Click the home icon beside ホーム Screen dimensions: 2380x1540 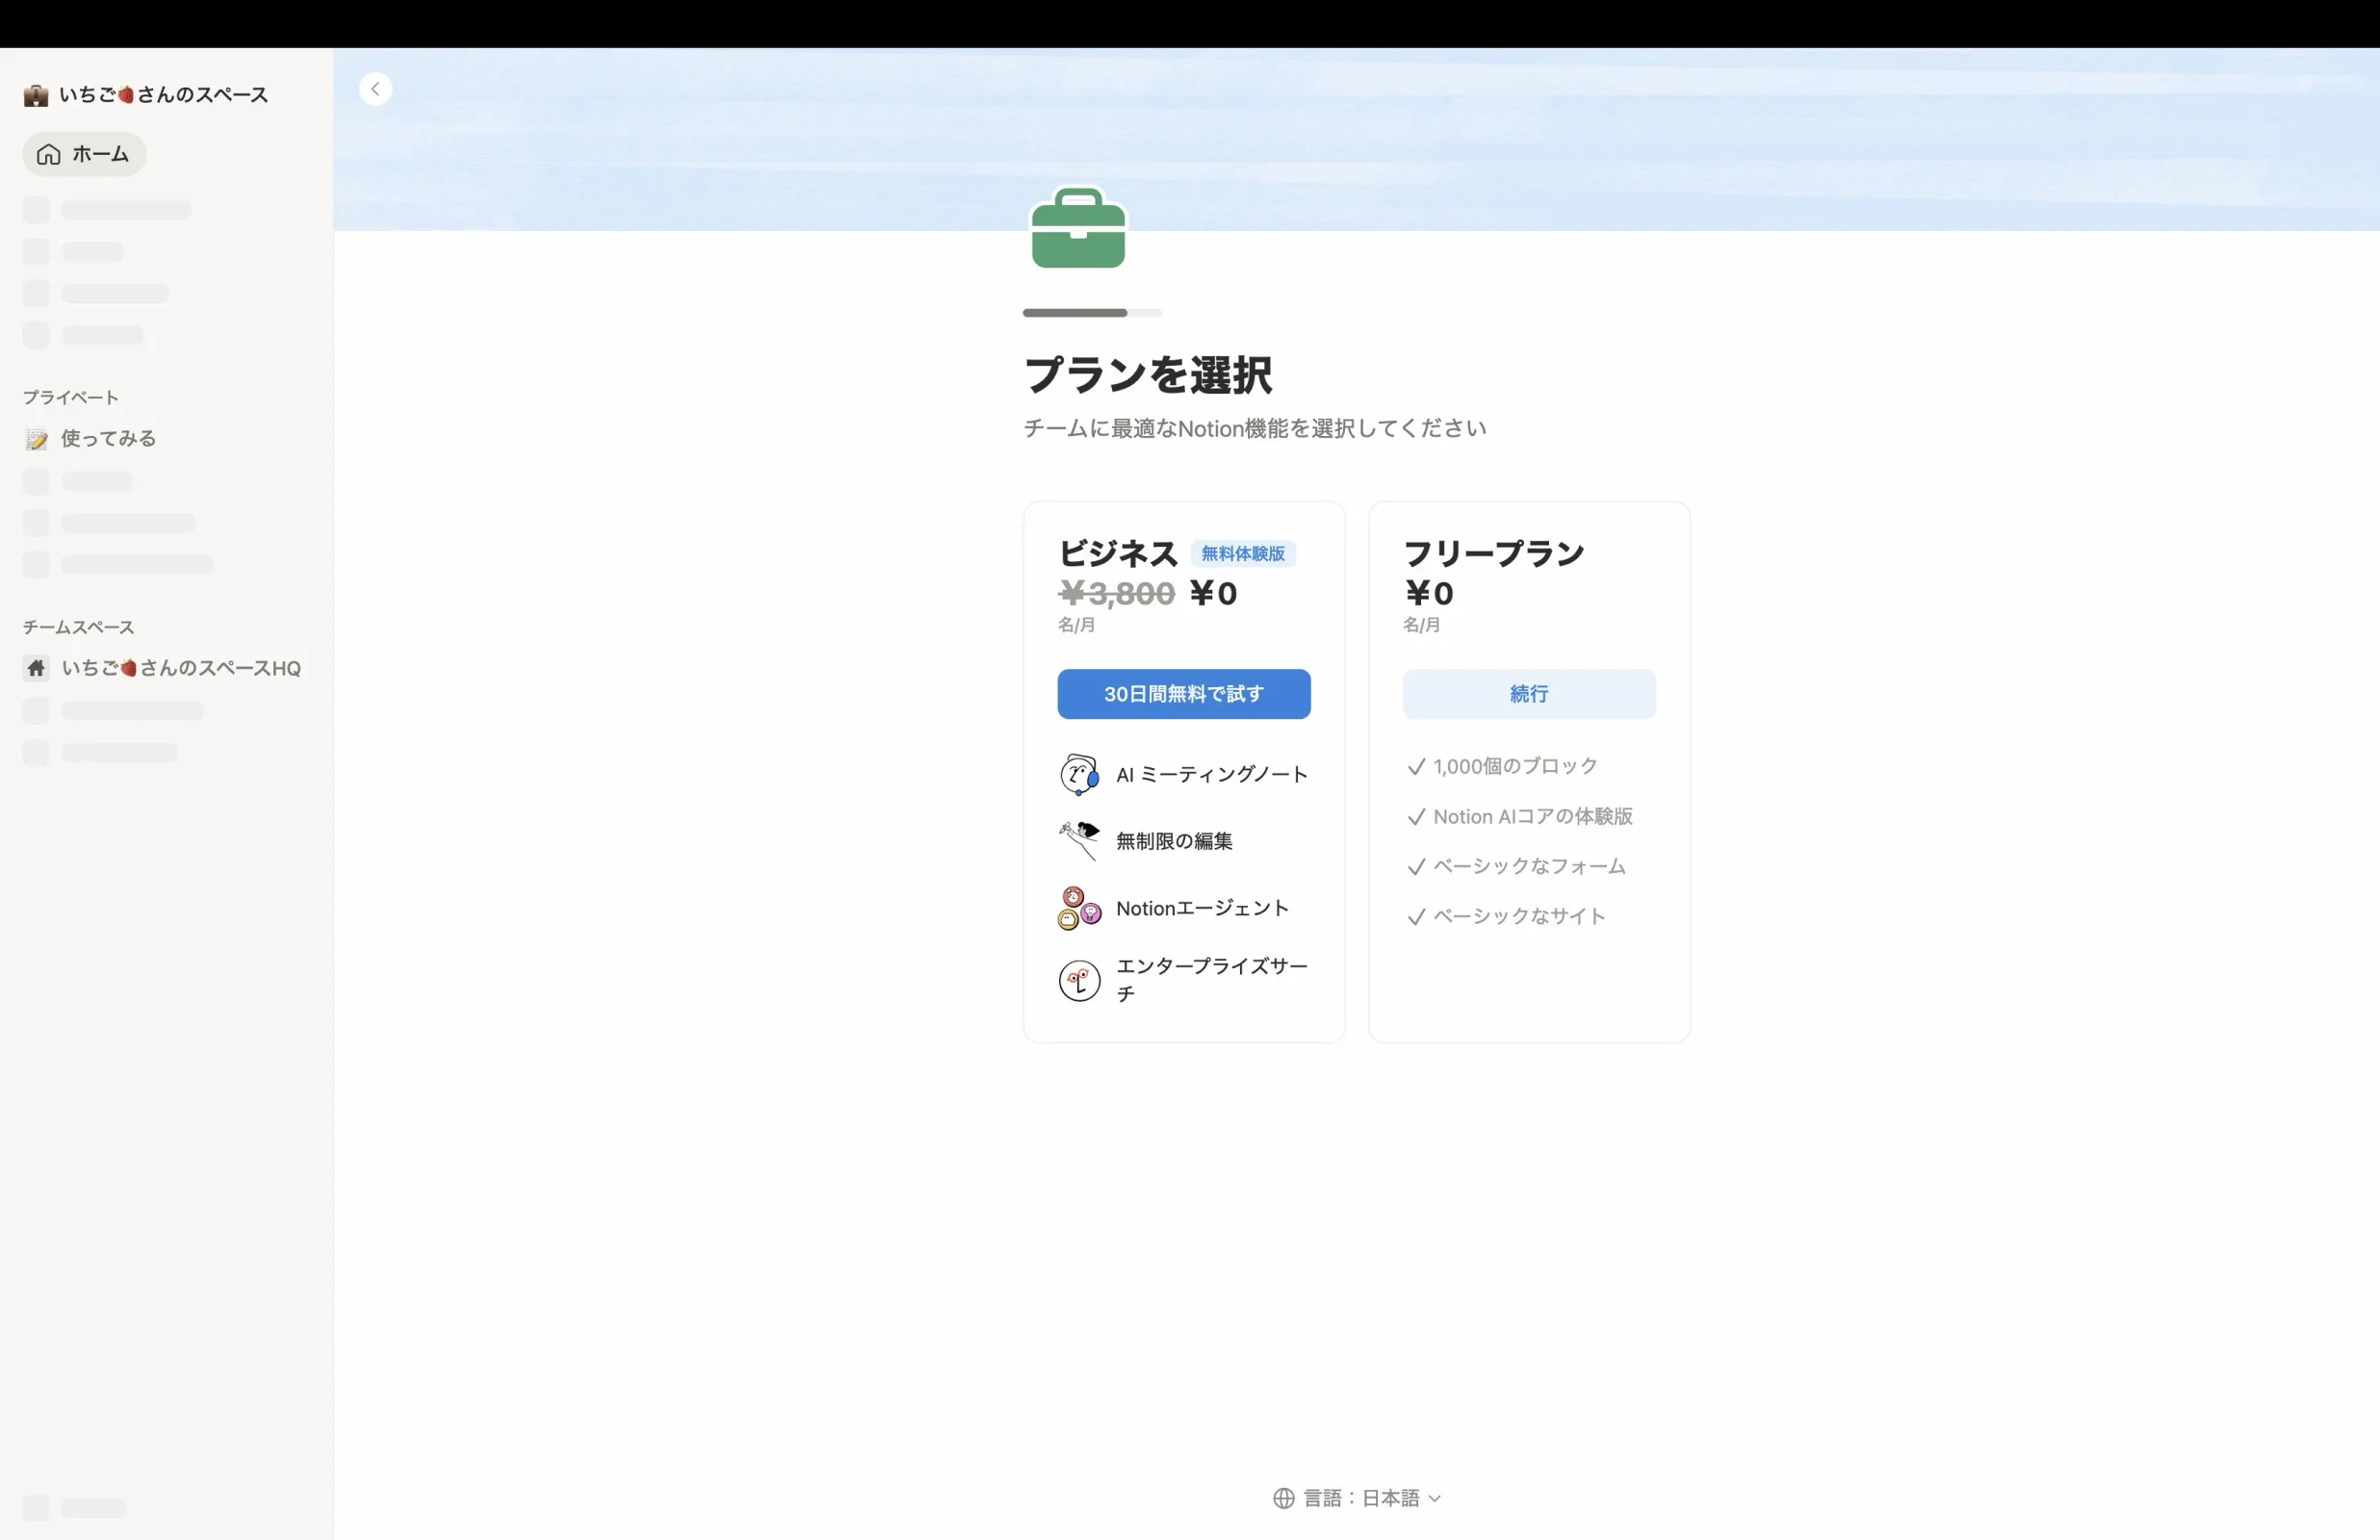point(48,154)
